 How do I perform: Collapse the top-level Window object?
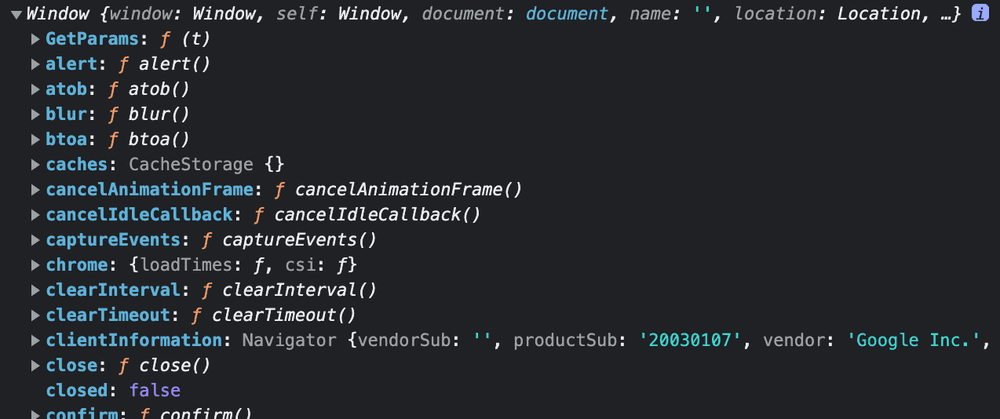17,15
